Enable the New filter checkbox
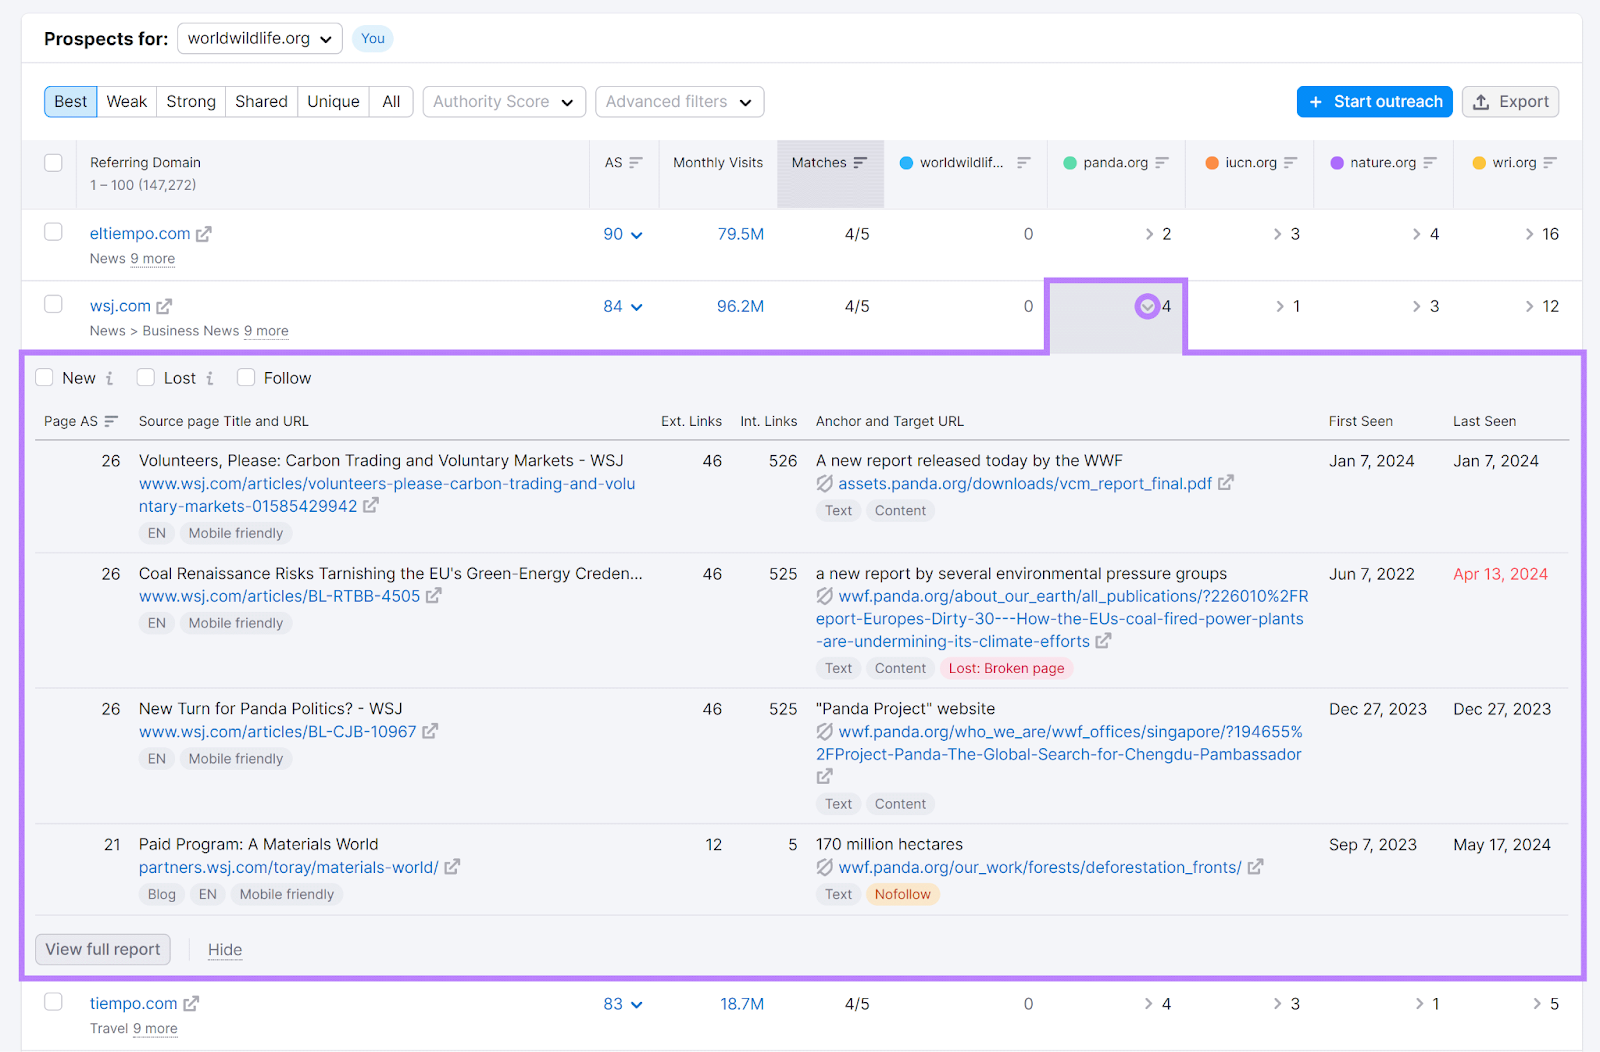Screen dimensions: 1600x1052 [44, 377]
